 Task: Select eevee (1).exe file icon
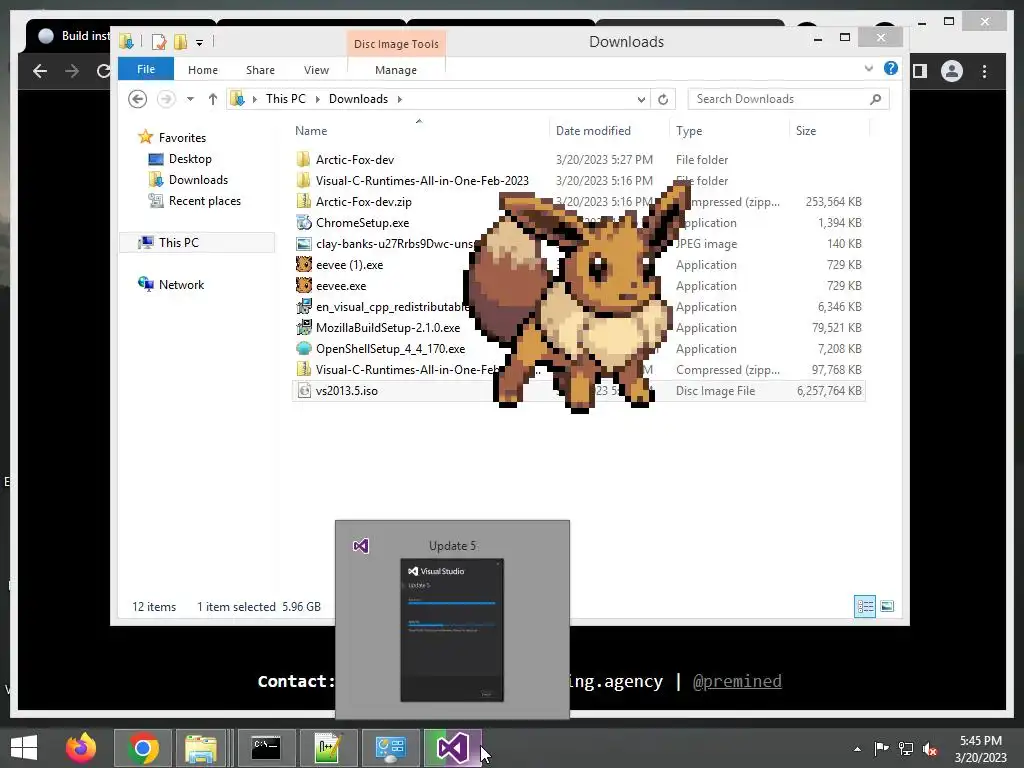click(x=304, y=264)
